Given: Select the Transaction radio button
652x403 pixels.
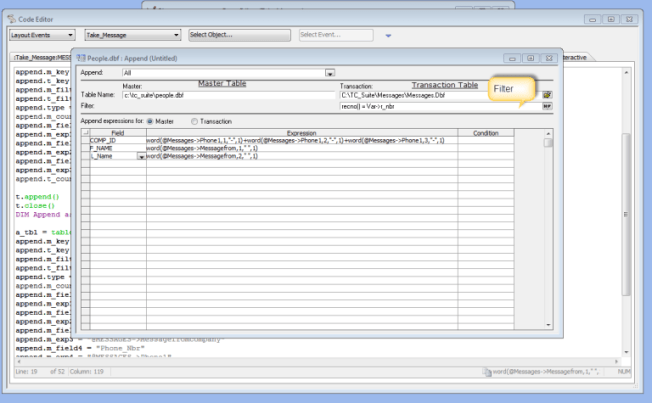Looking at the screenshot, I should coord(194,121).
